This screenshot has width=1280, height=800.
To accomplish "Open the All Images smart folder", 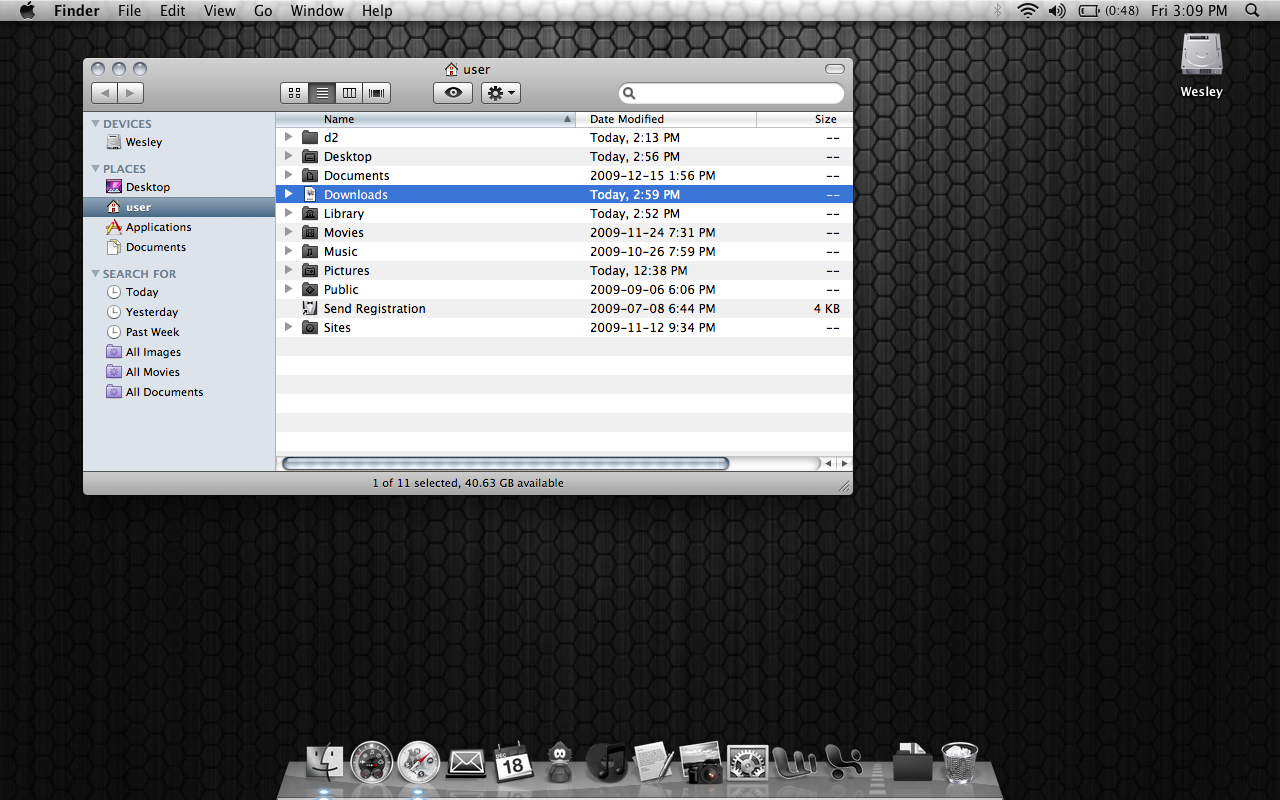I will pyautogui.click(x=179, y=352).
